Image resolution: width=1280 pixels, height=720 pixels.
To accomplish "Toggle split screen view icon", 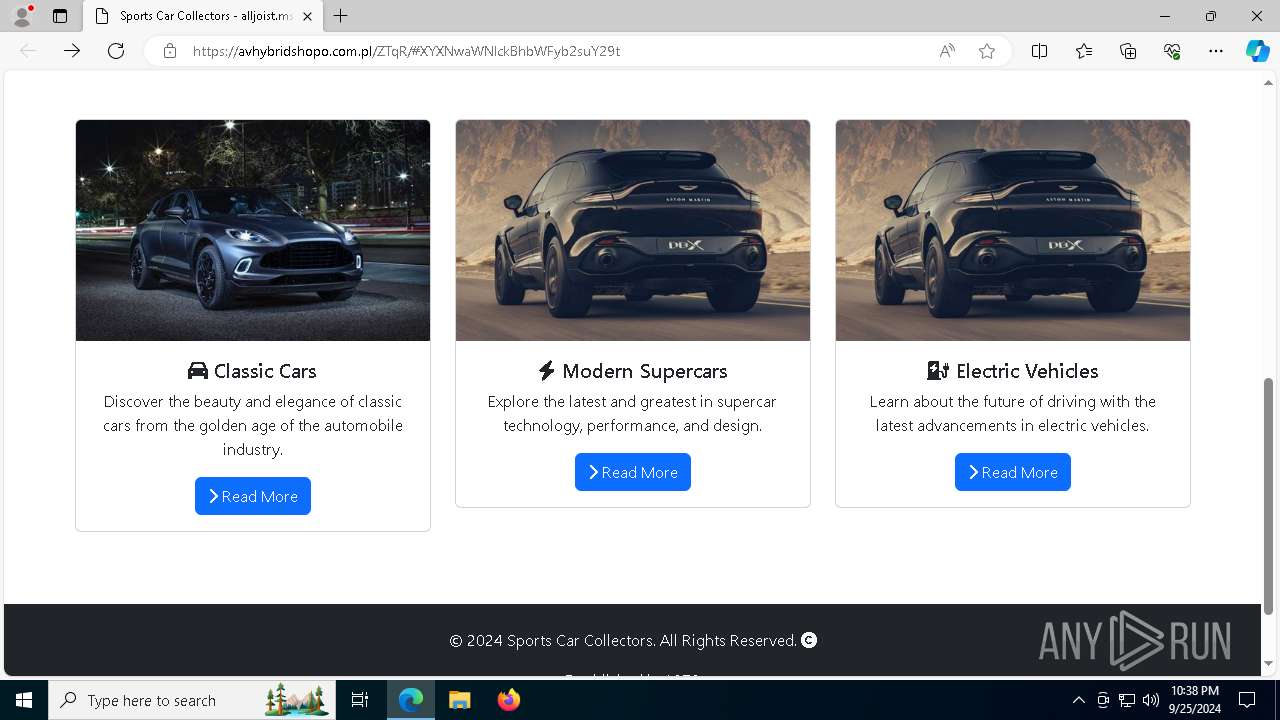I will 1039,51.
